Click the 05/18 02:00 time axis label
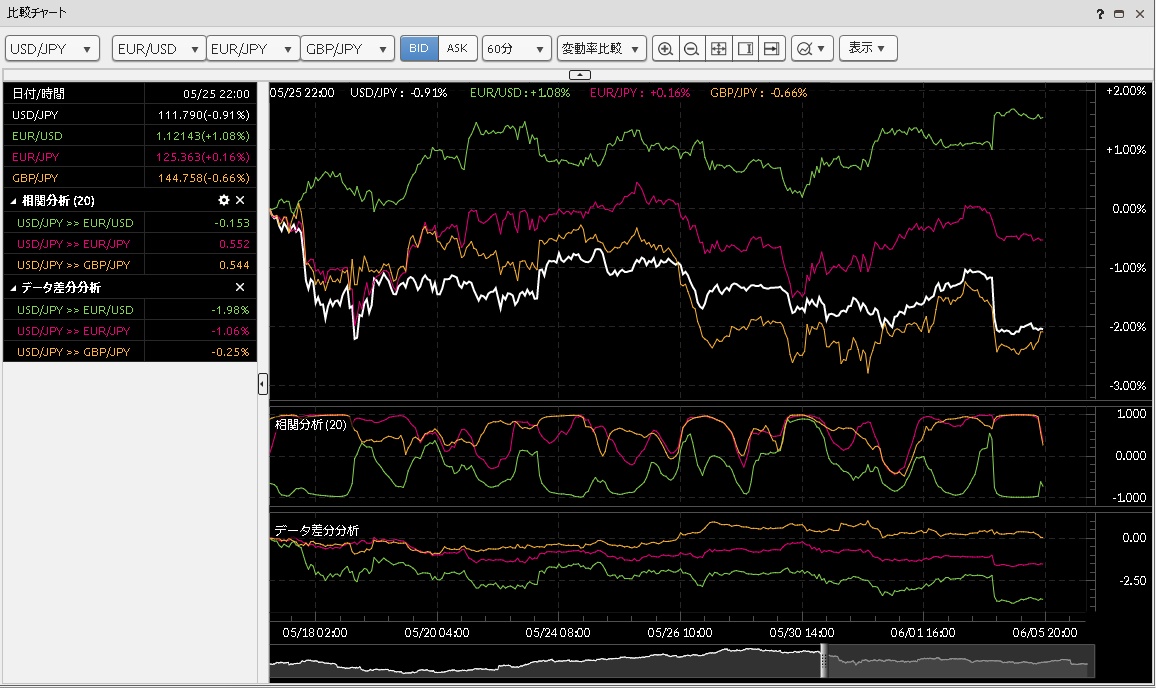This screenshot has height=688, width=1156. 315,633
